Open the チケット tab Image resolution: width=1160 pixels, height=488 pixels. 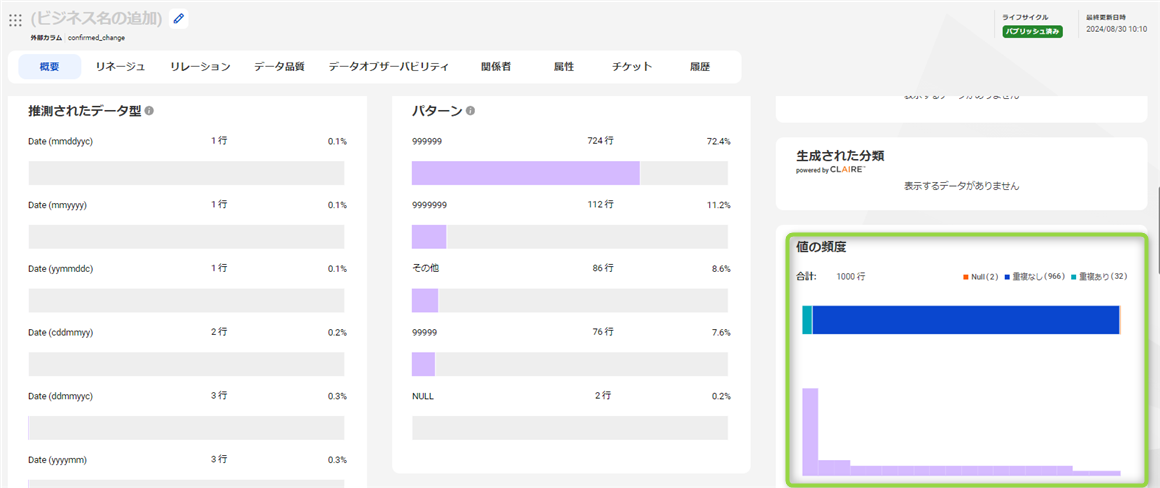(632, 67)
